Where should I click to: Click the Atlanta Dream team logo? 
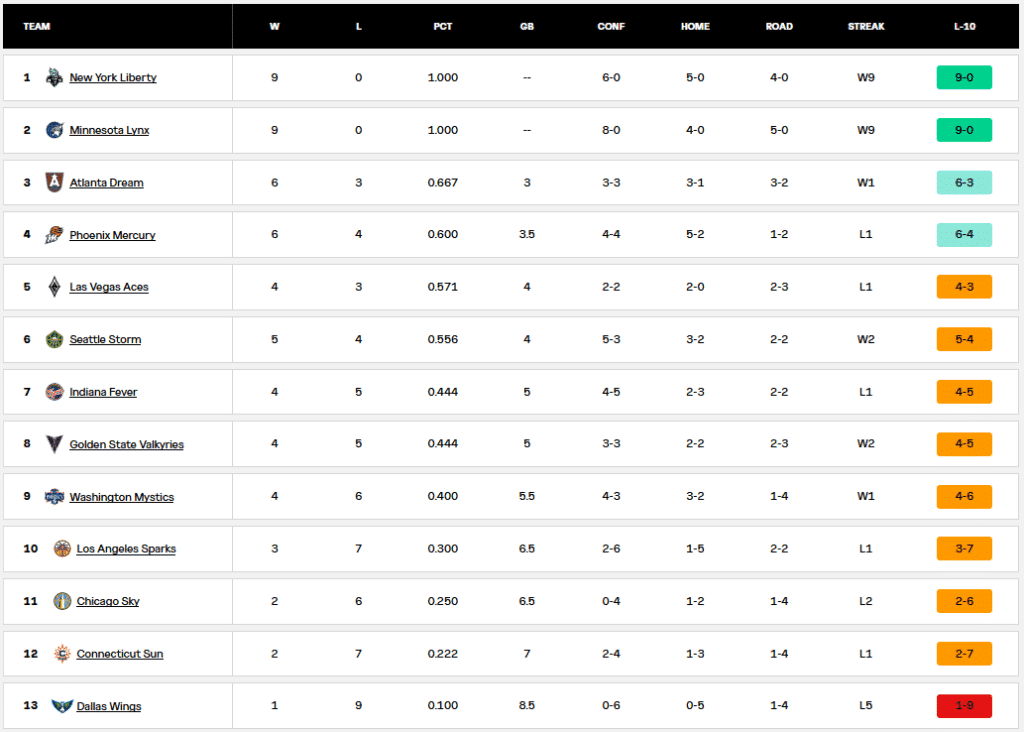54,182
